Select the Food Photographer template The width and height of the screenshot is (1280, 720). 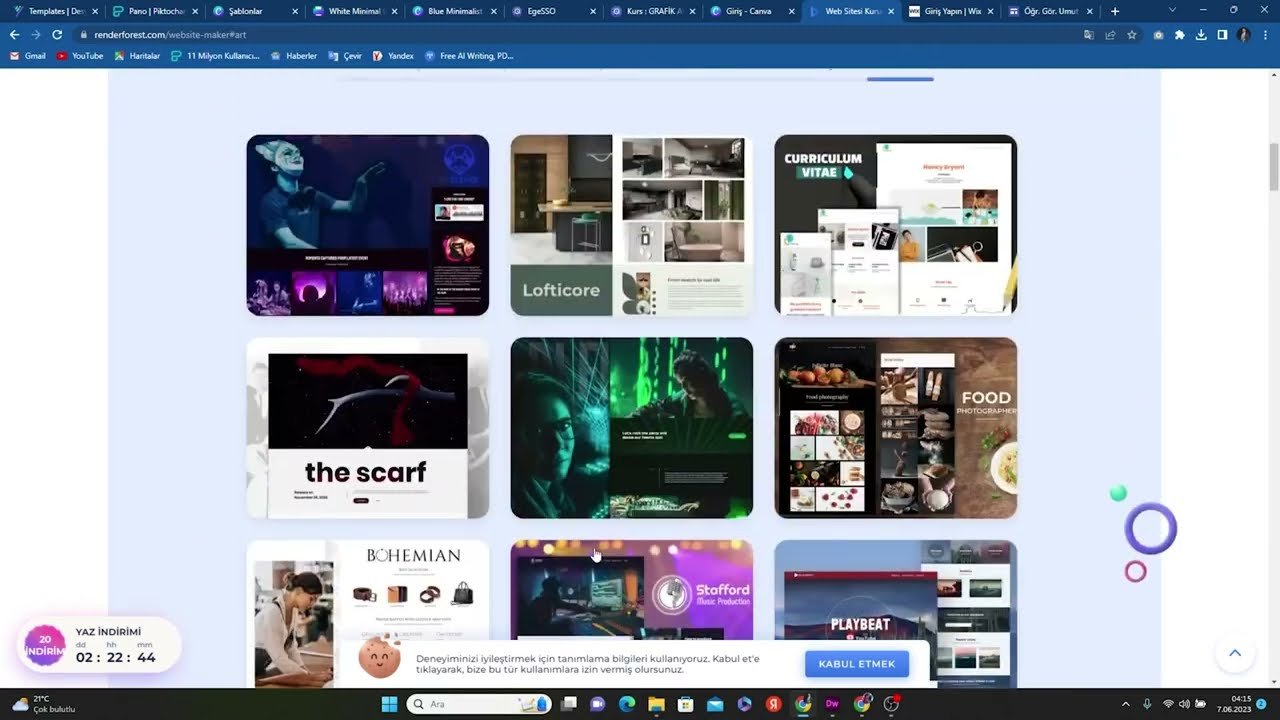pyautogui.click(x=896, y=428)
